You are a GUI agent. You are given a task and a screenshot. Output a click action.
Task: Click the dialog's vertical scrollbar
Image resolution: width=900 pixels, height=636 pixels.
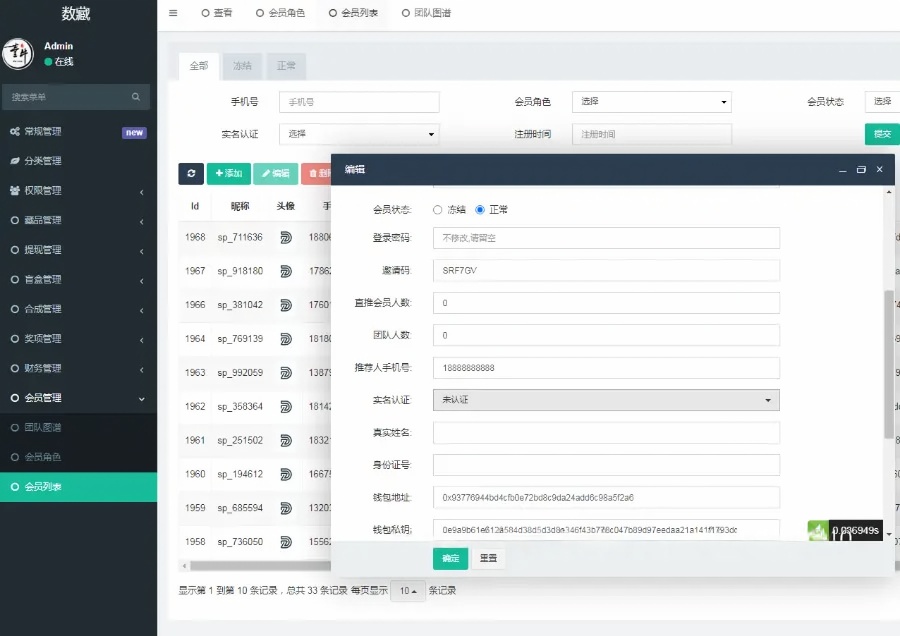[x=888, y=365]
